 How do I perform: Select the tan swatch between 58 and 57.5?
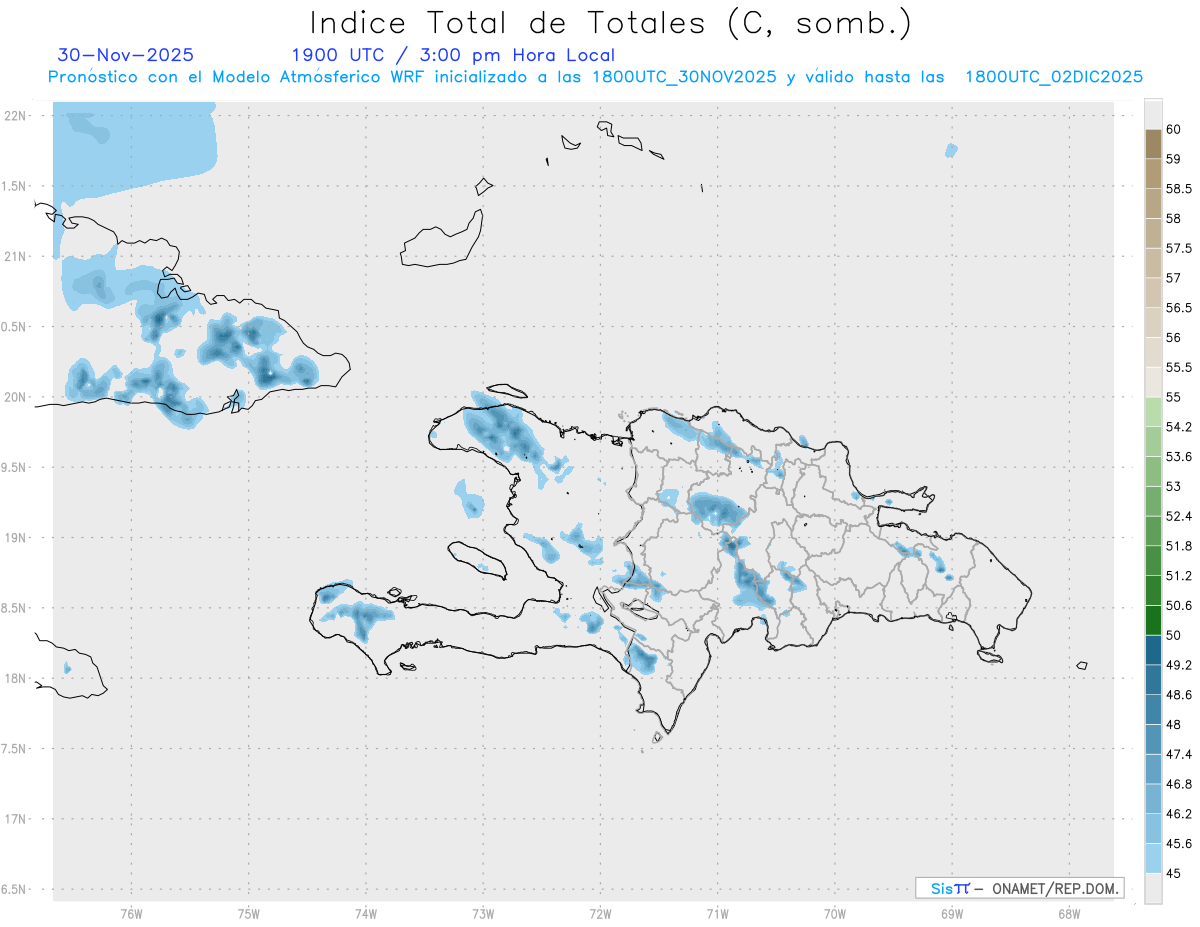[x=1153, y=233]
